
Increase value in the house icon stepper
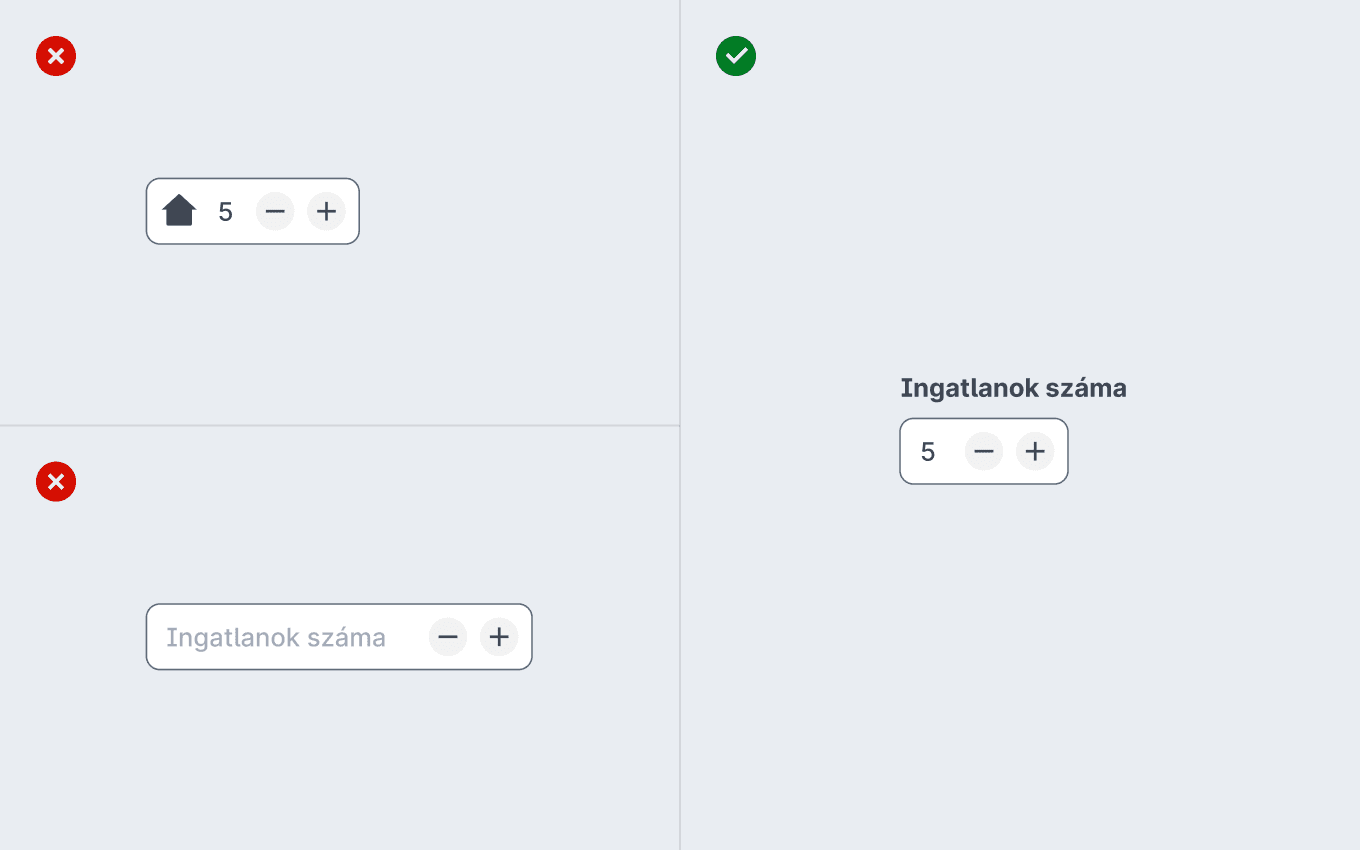[326, 211]
